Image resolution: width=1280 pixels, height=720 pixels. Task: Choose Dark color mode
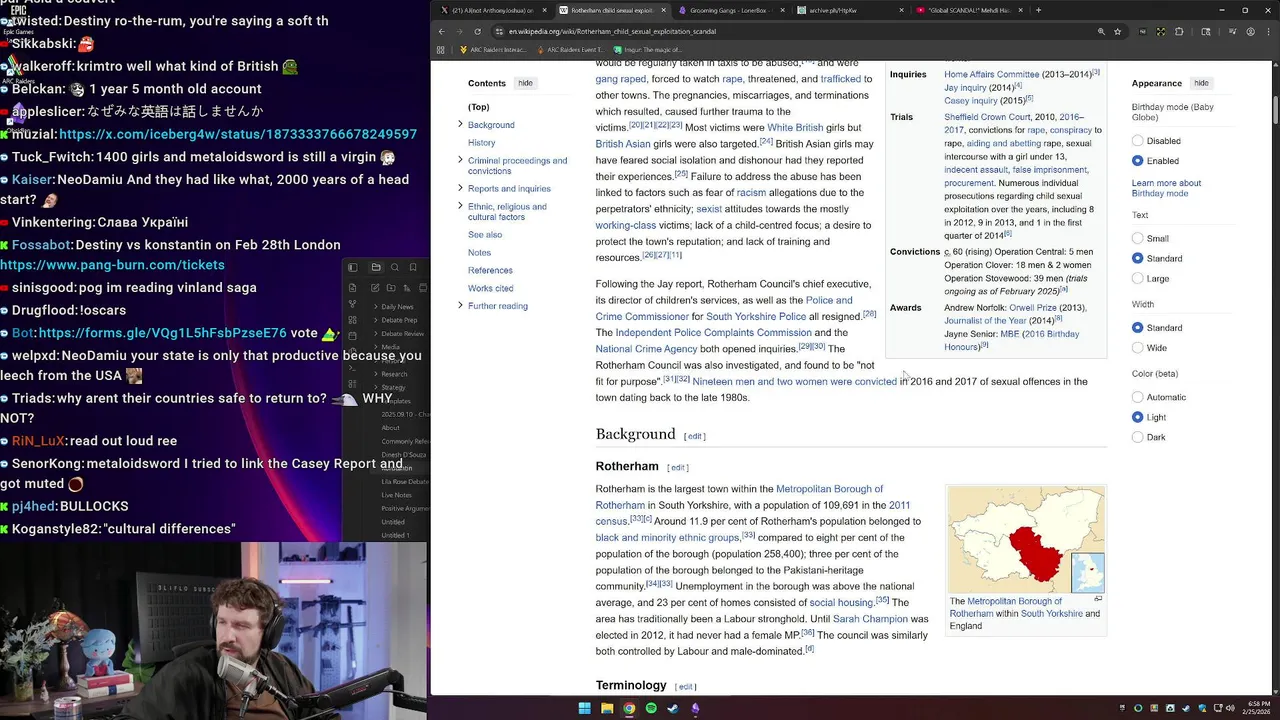(x=1137, y=437)
